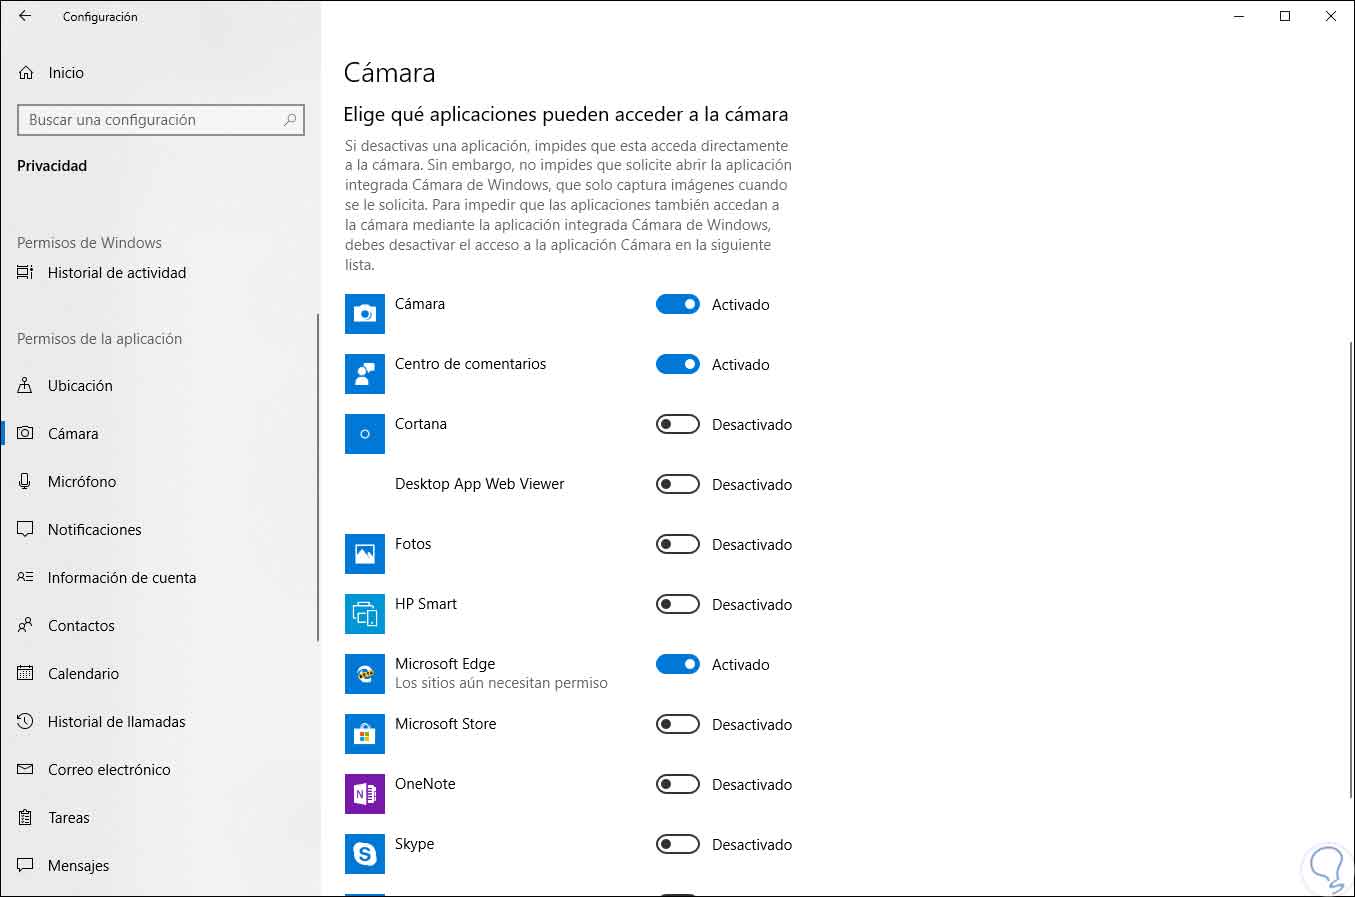1355x897 pixels.
Task: Click the Buscar una configuración field
Action: (x=150, y=120)
